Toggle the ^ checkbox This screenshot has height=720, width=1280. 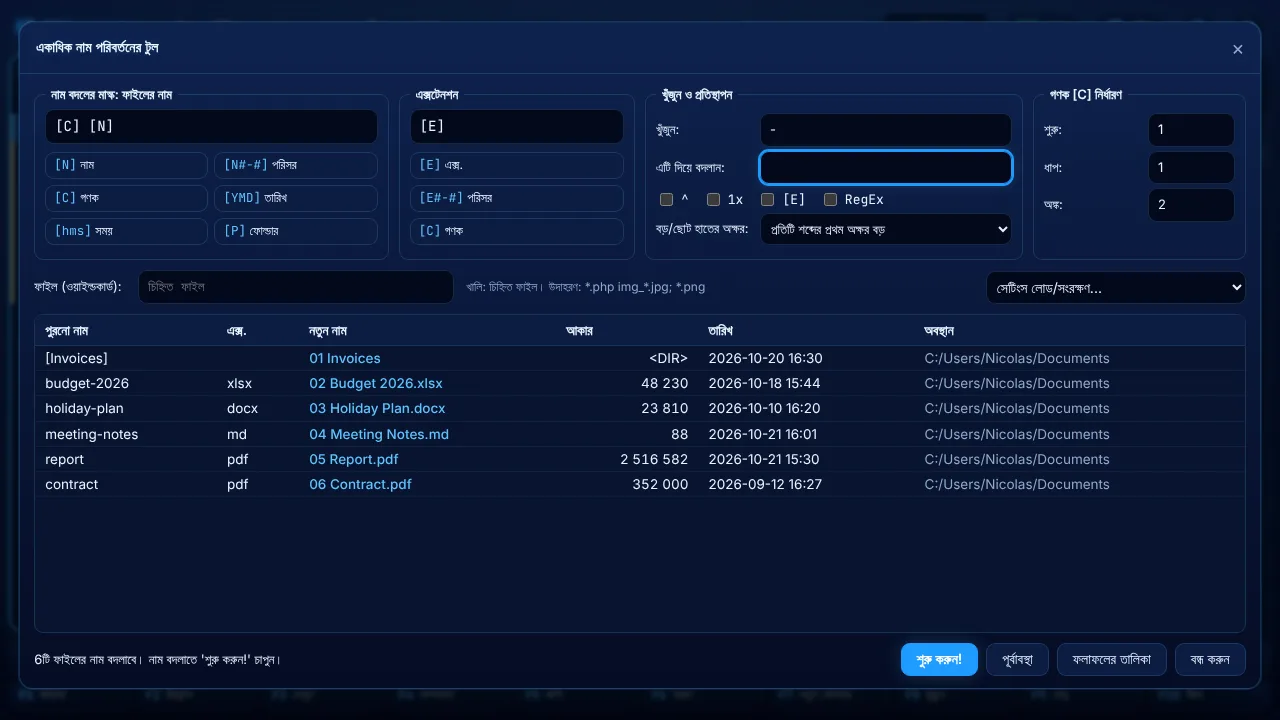[x=666, y=200]
